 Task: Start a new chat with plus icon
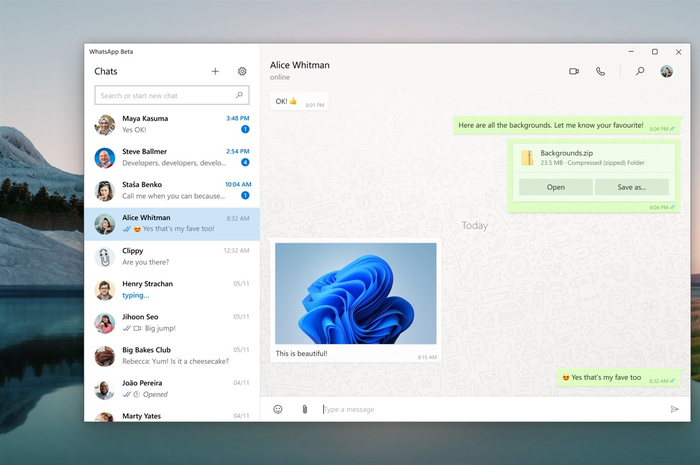[215, 71]
